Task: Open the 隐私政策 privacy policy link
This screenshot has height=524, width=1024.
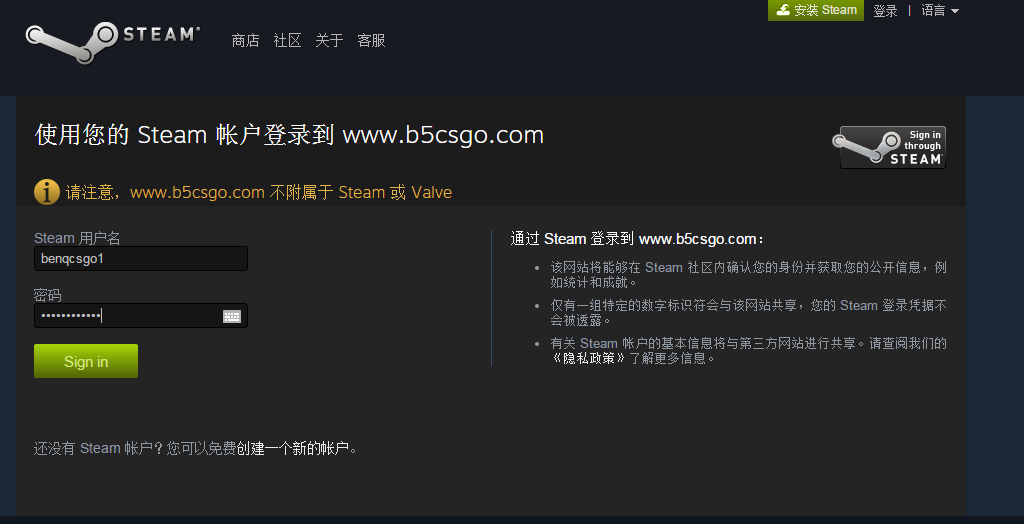Action: click(x=590, y=358)
